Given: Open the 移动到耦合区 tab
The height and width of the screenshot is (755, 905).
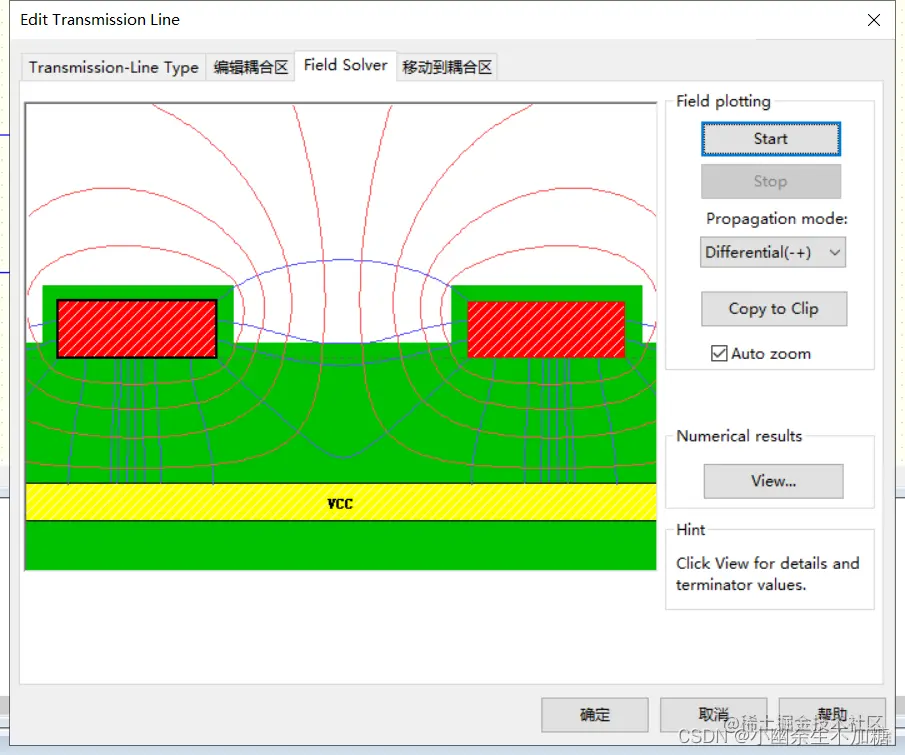Looking at the screenshot, I should tap(447, 68).
